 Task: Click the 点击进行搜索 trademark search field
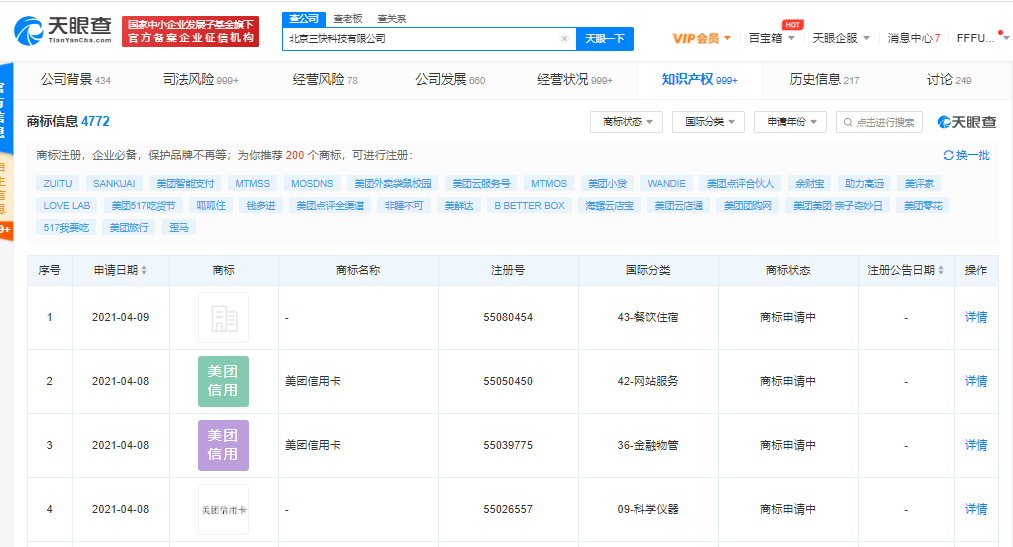point(879,122)
